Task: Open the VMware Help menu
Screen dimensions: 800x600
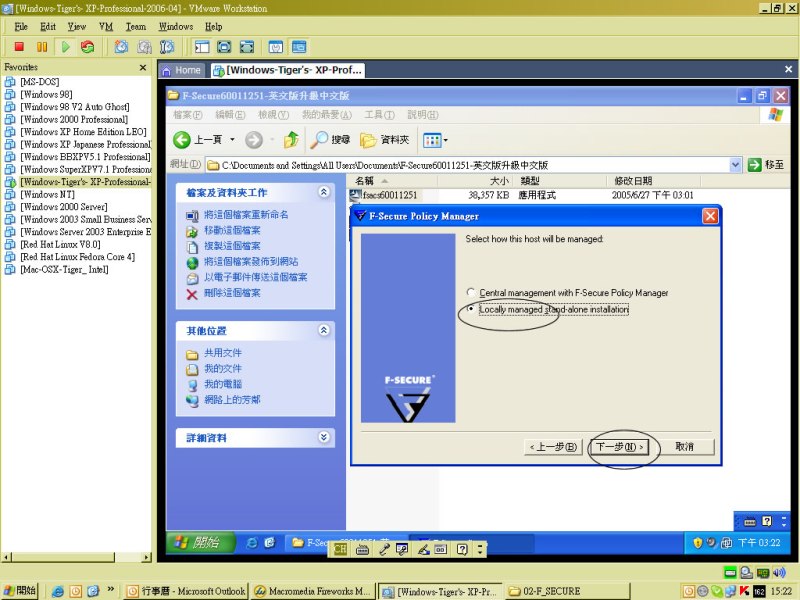Action: click(x=213, y=27)
